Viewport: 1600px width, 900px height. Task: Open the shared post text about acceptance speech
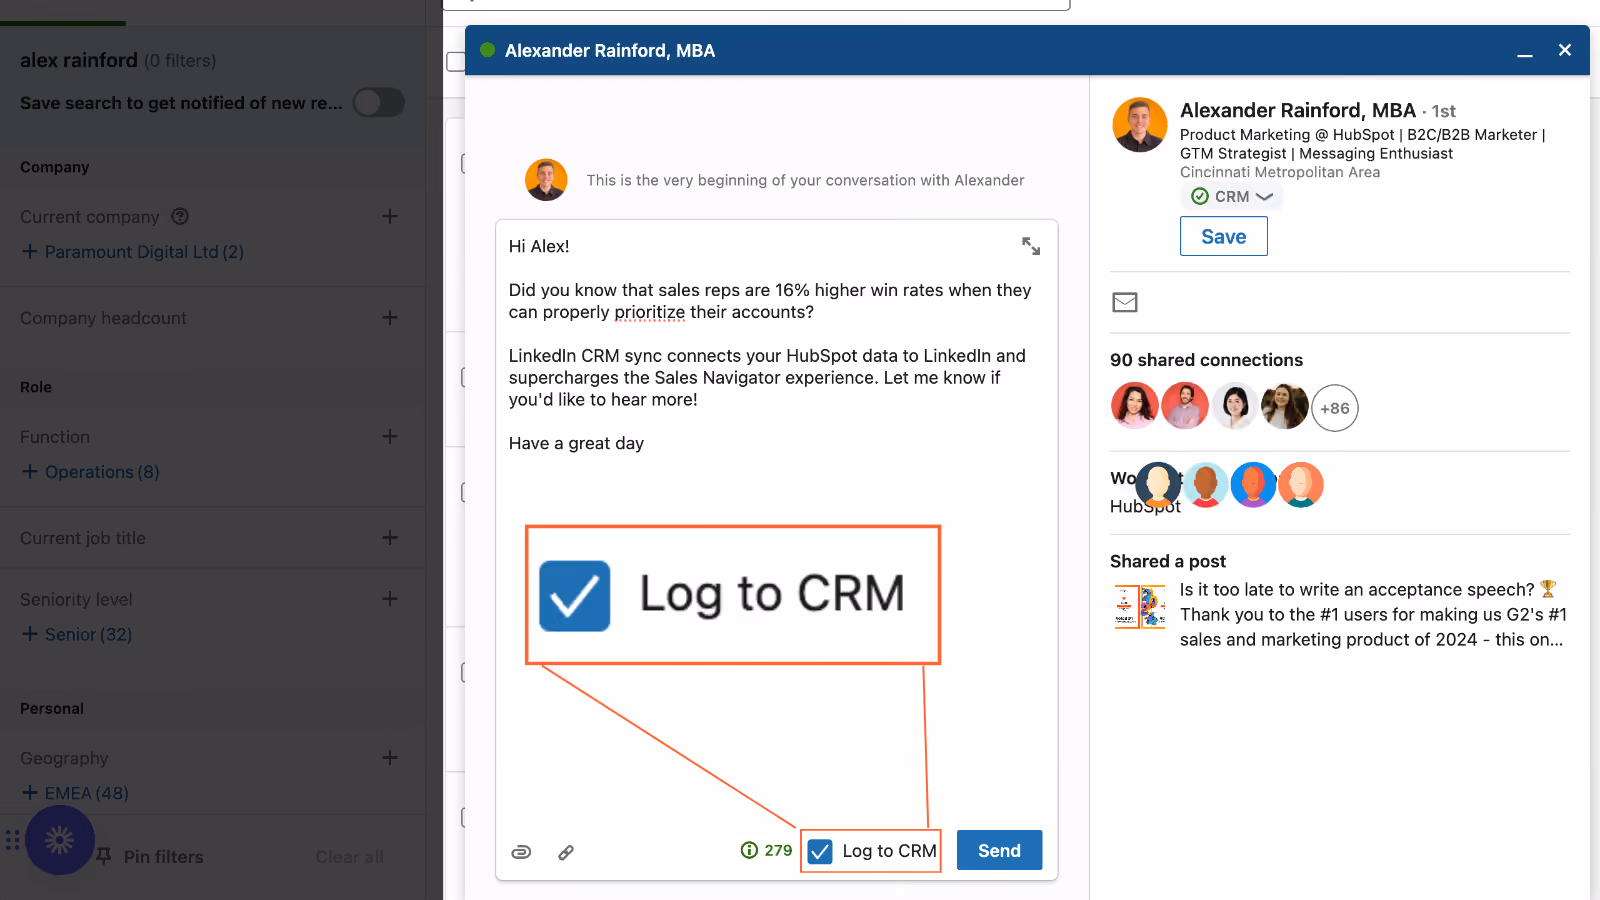tap(1373, 614)
